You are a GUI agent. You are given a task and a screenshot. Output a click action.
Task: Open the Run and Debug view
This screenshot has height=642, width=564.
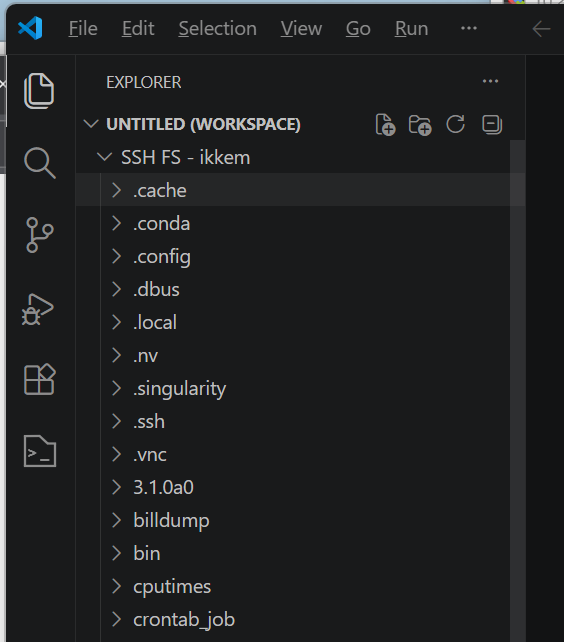point(38,309)
